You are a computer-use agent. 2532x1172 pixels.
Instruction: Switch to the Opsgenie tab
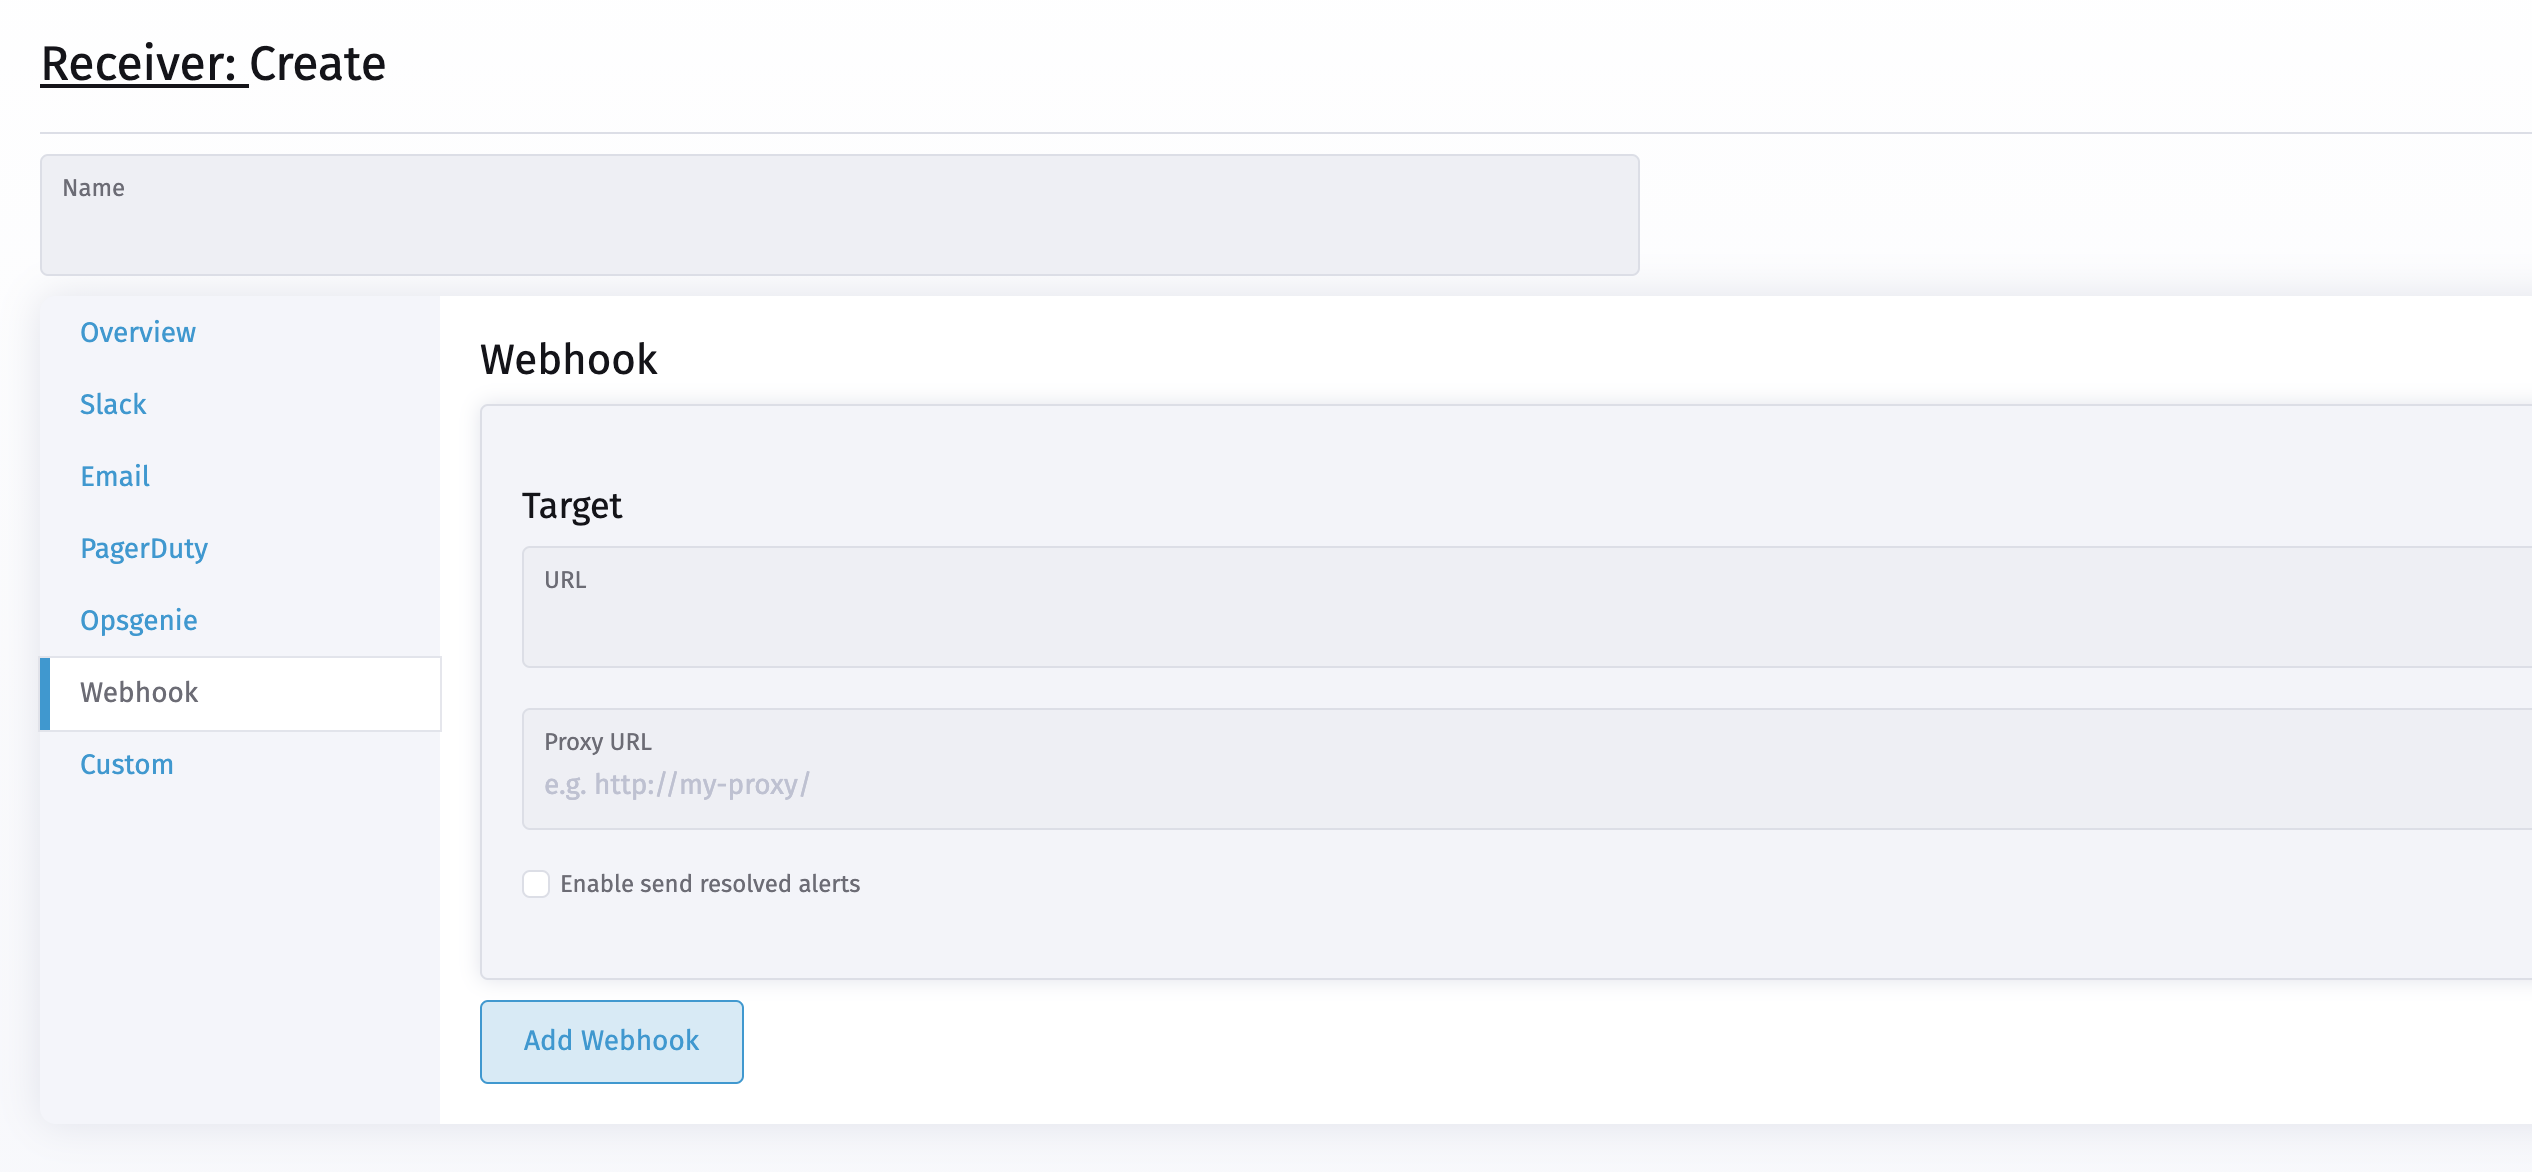pos(138,620)
